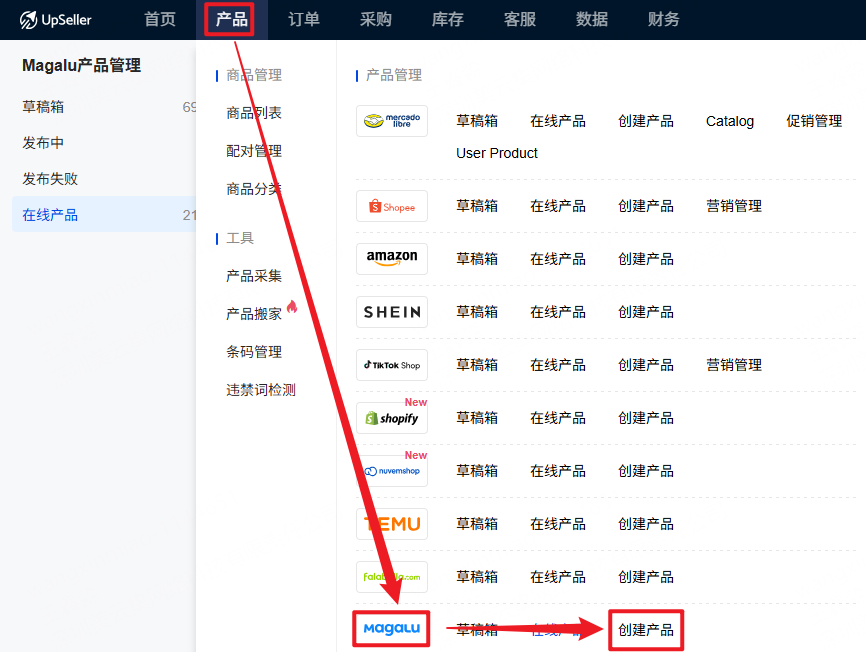This screenshot has height=652, width=866.
Task: Open the 订单 top menu tab
Action: (304, 19)
